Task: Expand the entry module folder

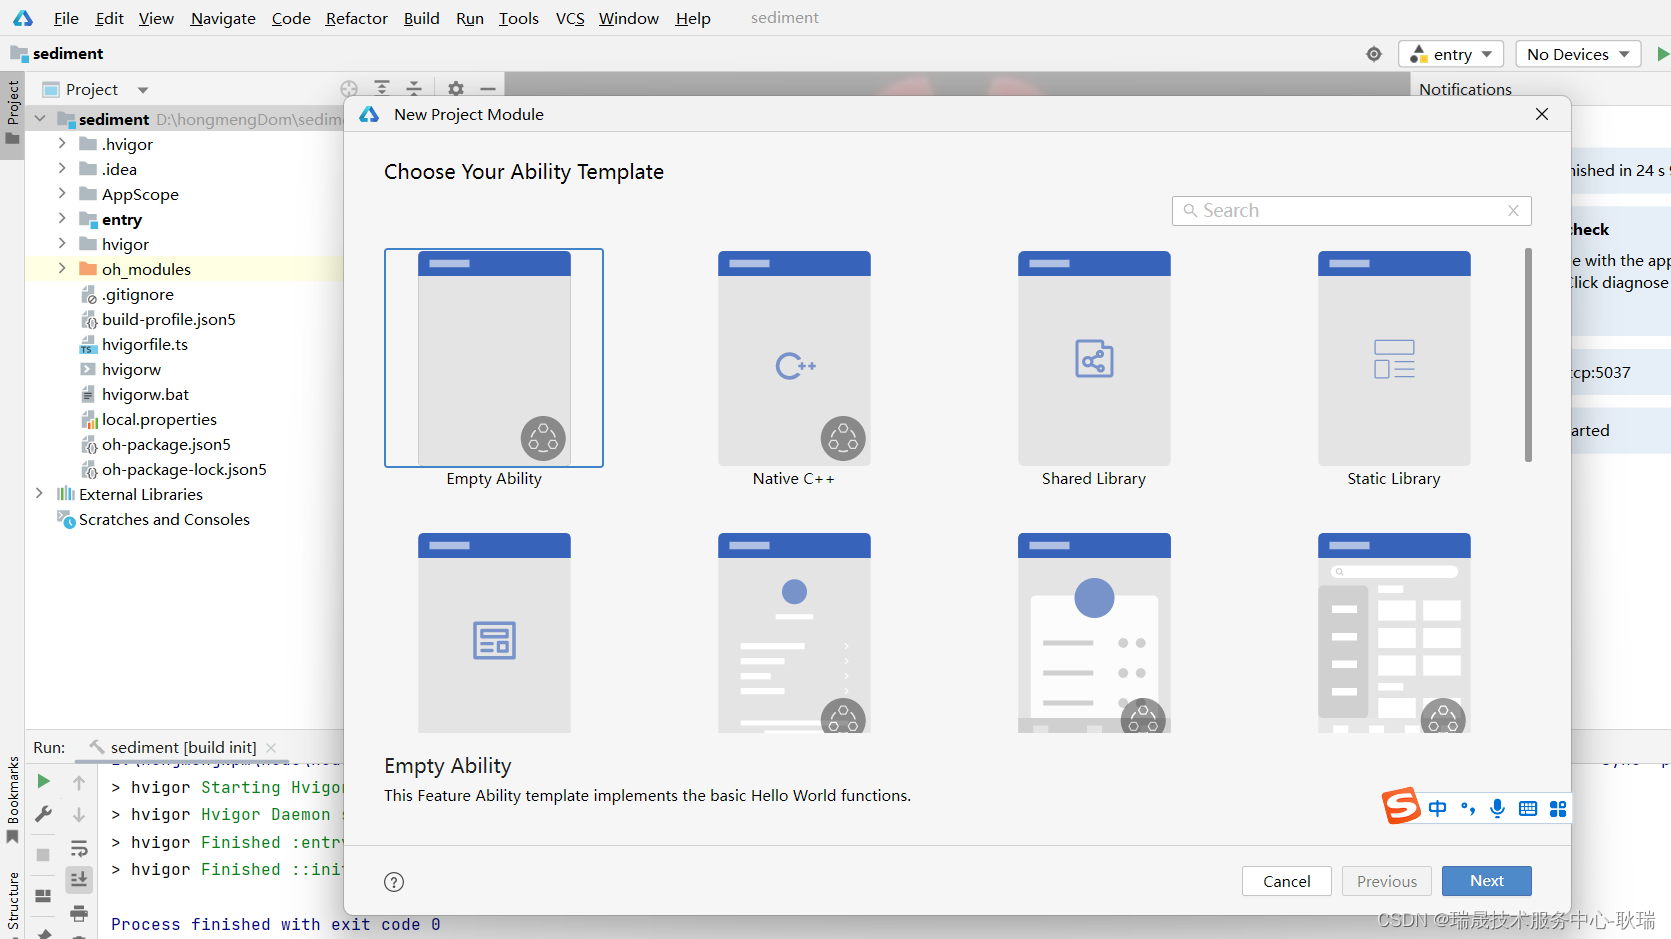Action: [62, 219]
